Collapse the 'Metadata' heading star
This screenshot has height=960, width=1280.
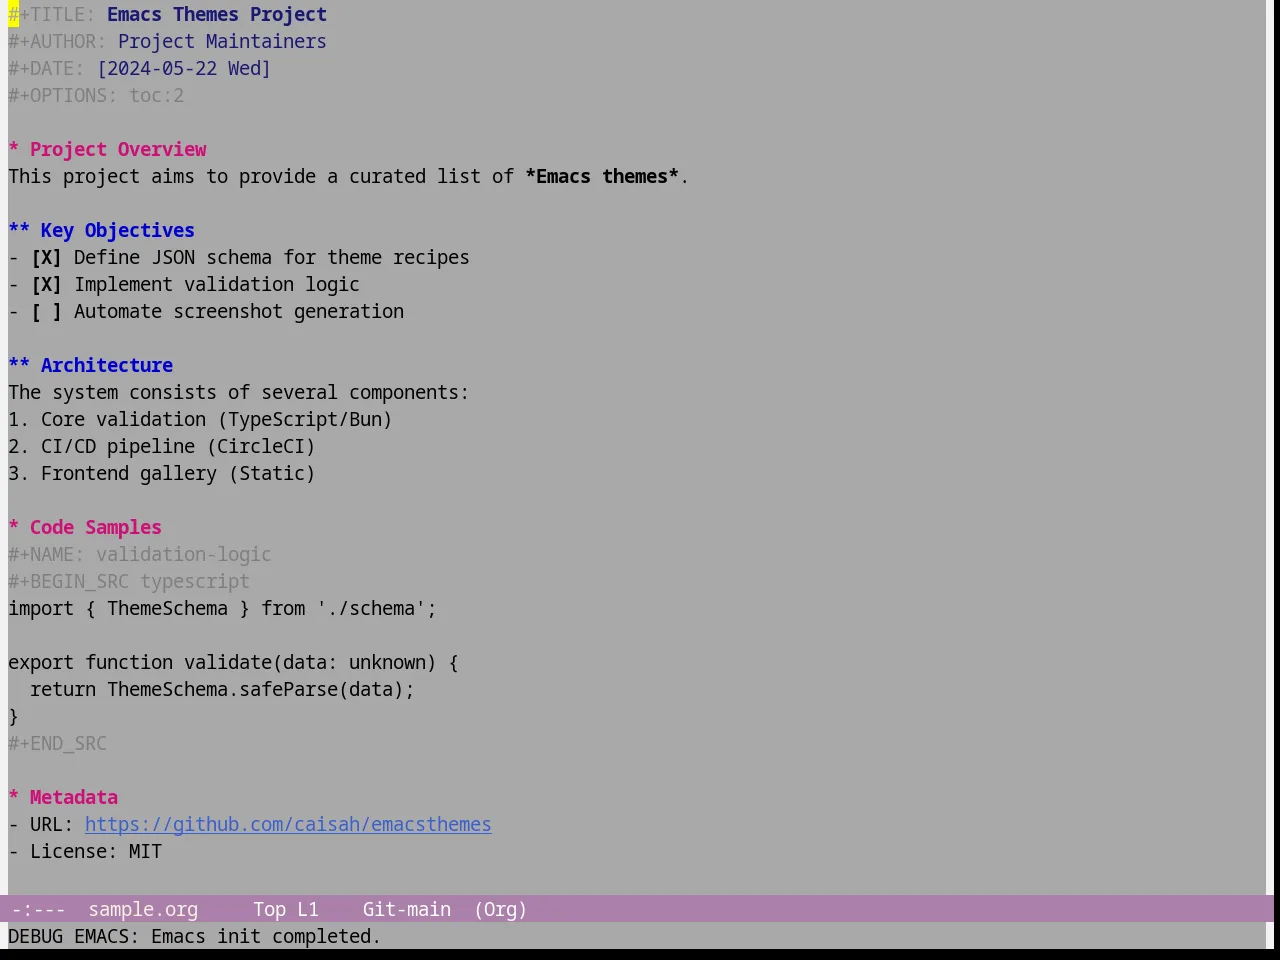click(x=14, y=798)
